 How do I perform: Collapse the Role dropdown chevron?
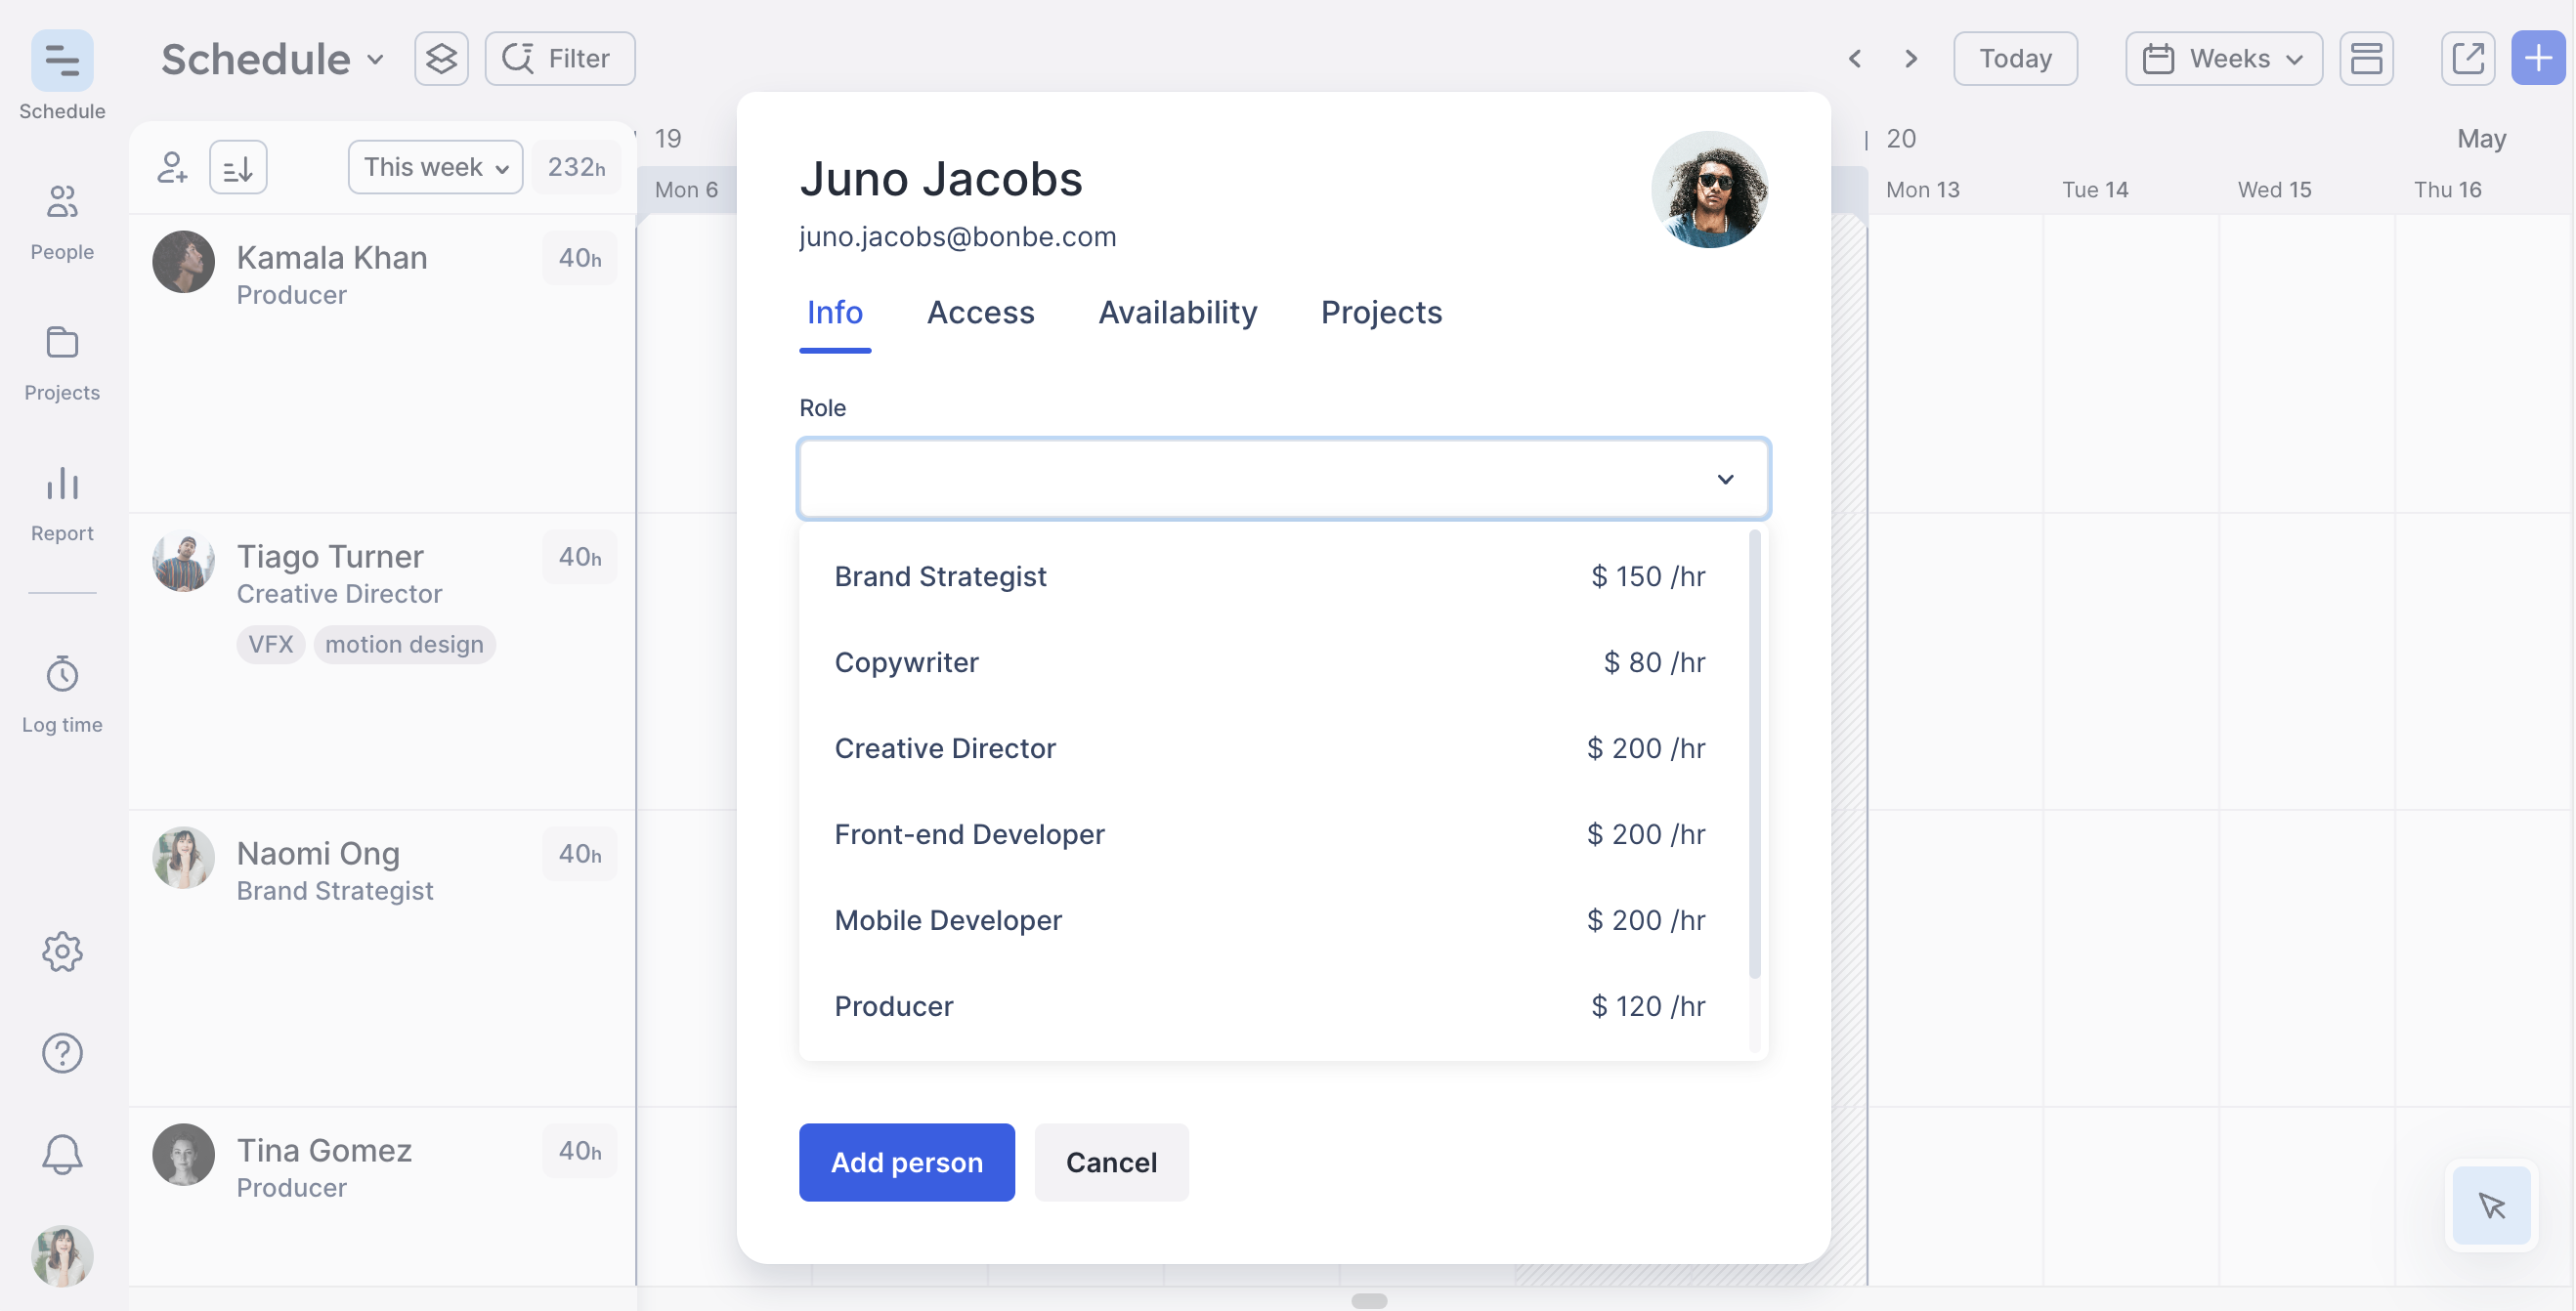pyautogui.click(x=1725, y=479)
